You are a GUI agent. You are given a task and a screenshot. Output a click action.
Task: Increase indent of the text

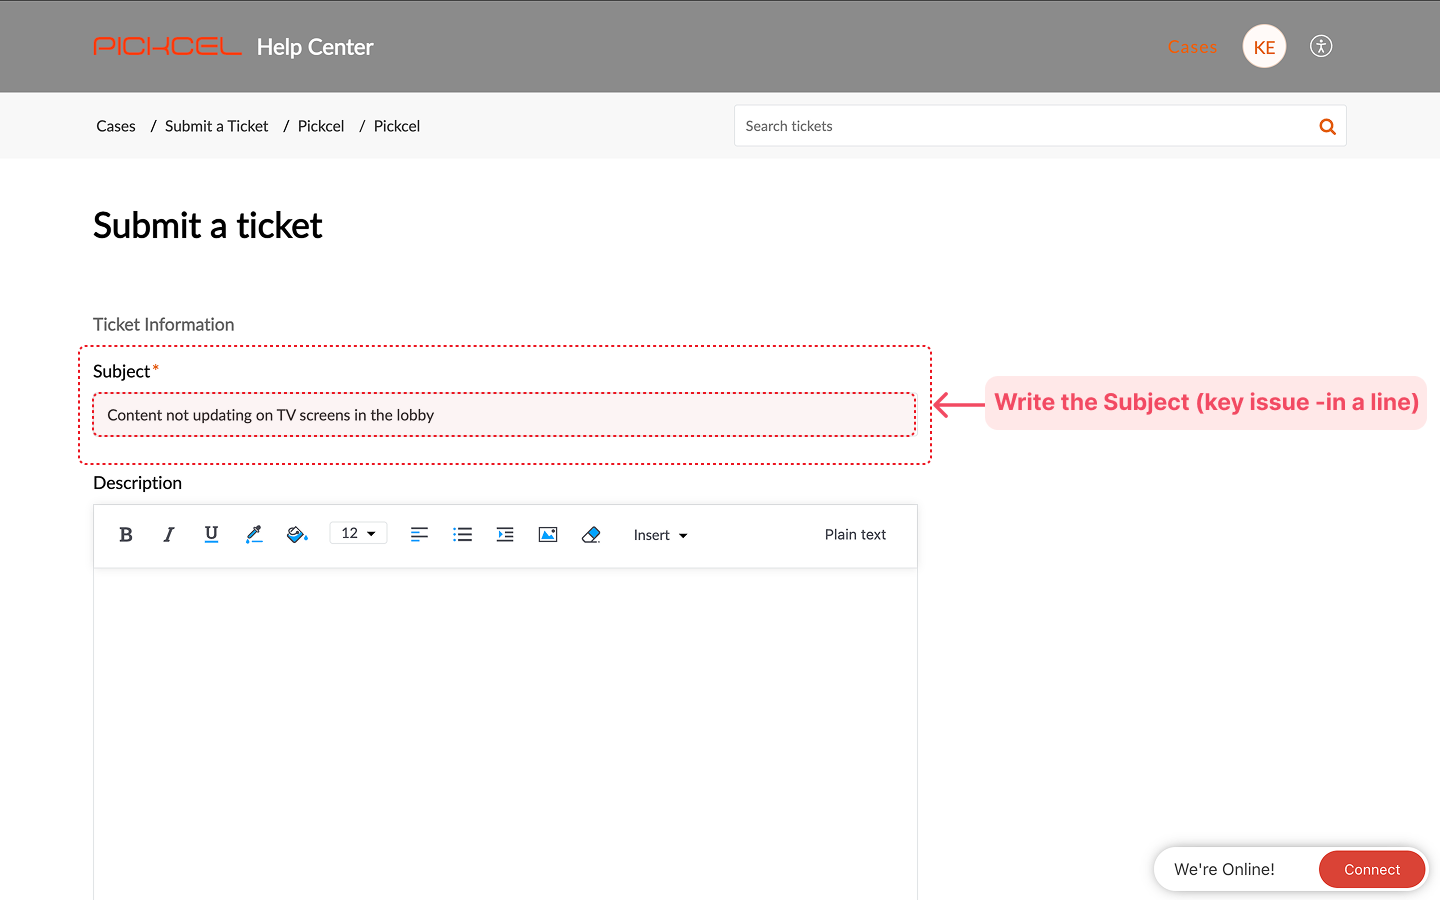505,535
